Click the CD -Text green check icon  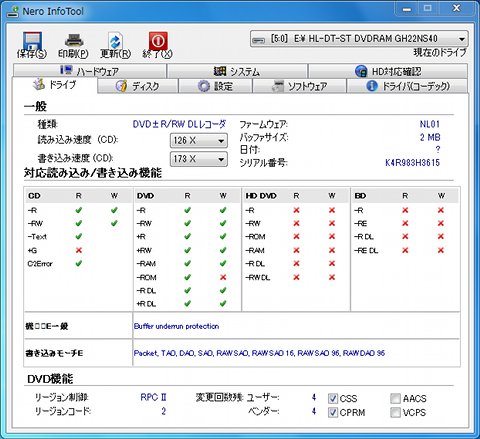click(79, 236)
